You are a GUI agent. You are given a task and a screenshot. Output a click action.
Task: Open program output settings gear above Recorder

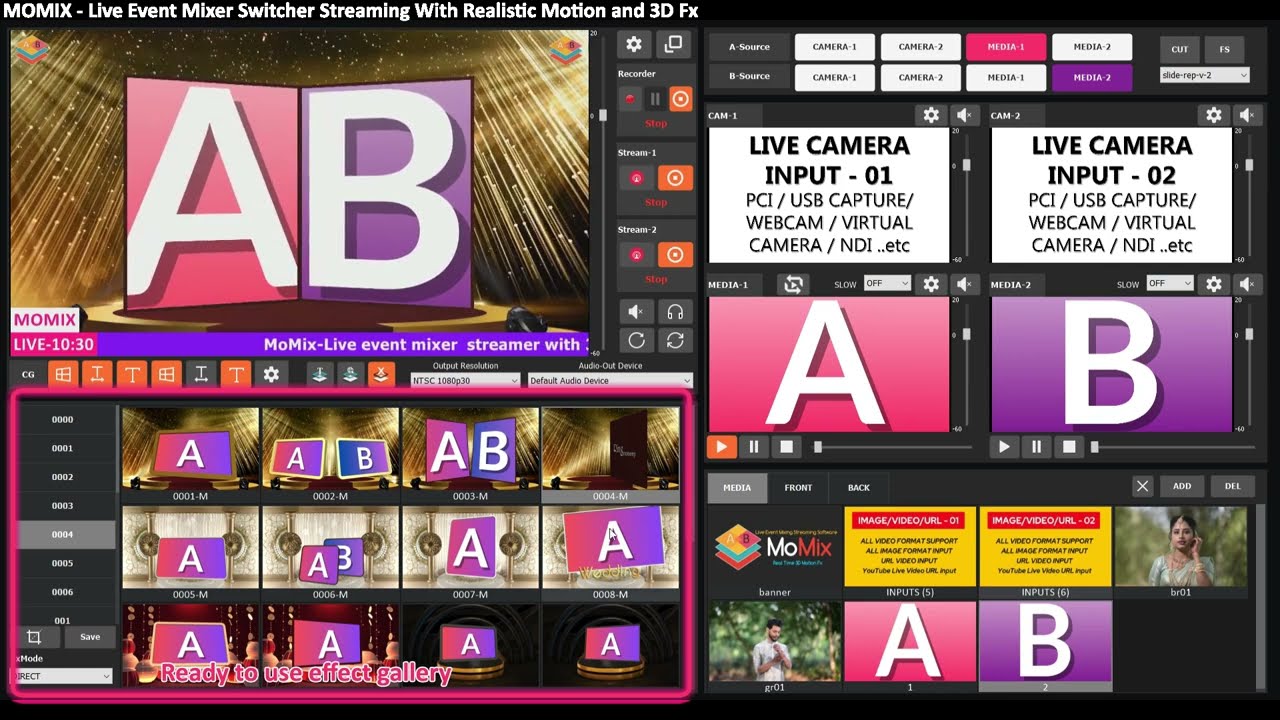635,44
